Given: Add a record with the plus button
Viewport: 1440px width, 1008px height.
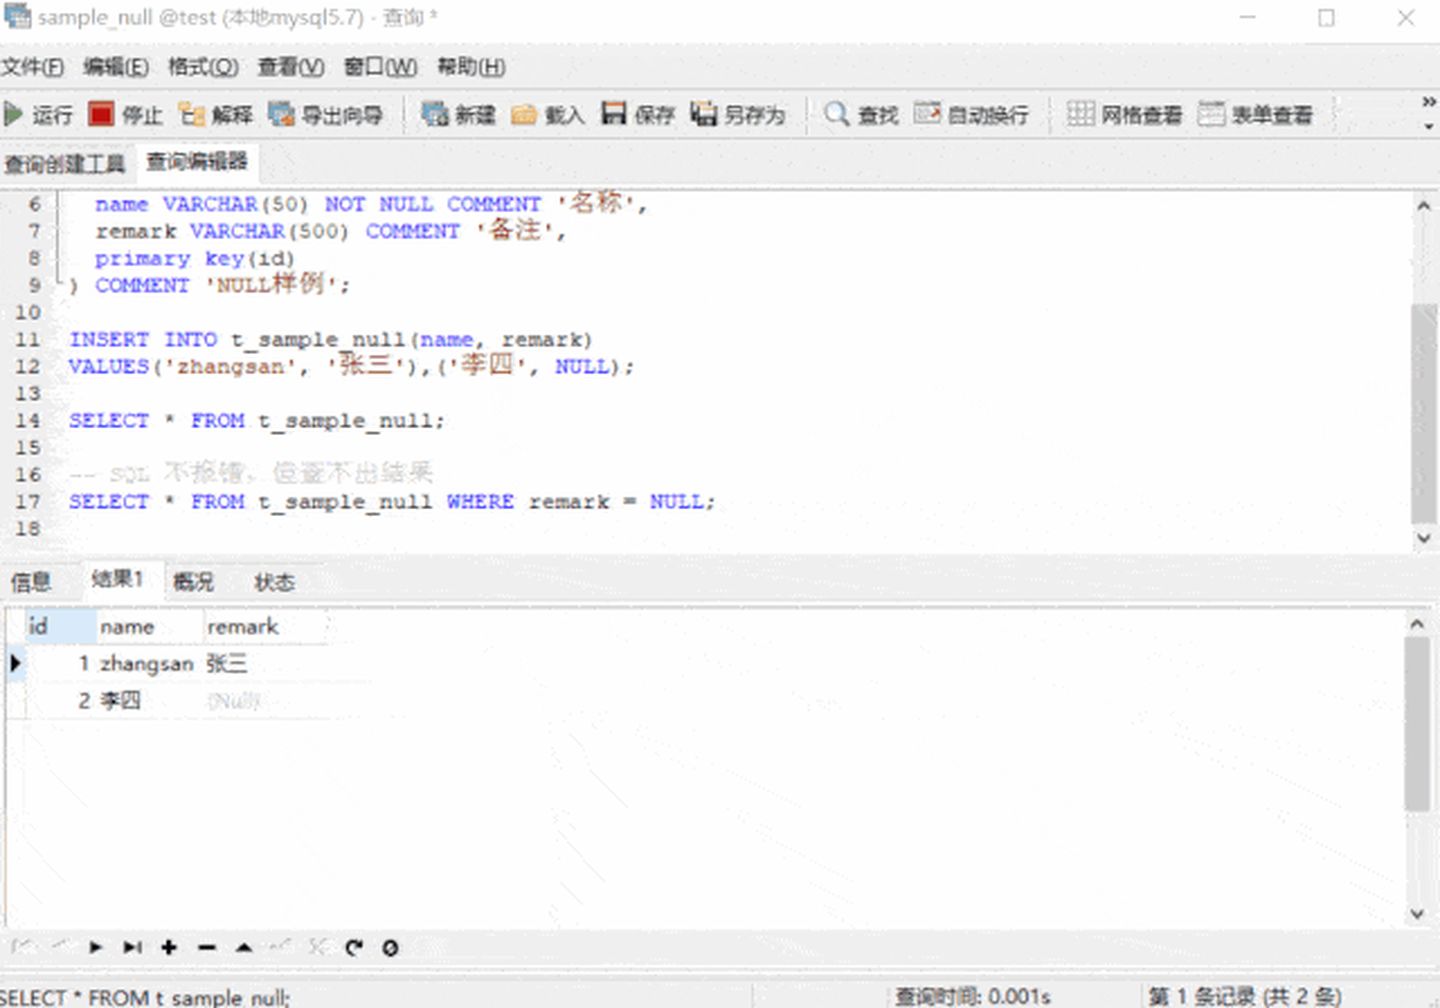Looking at the screenshot, I should pyautogui.click(x=169, y=947).
